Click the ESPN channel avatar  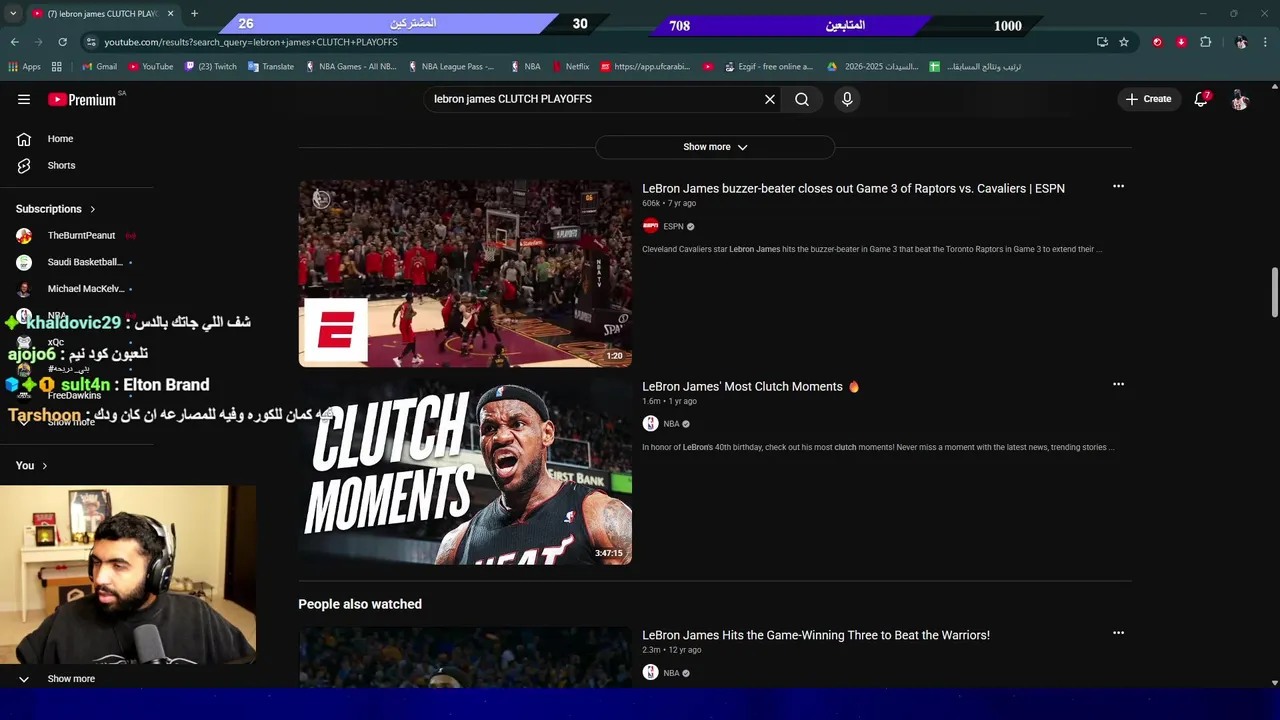(650, 226)
